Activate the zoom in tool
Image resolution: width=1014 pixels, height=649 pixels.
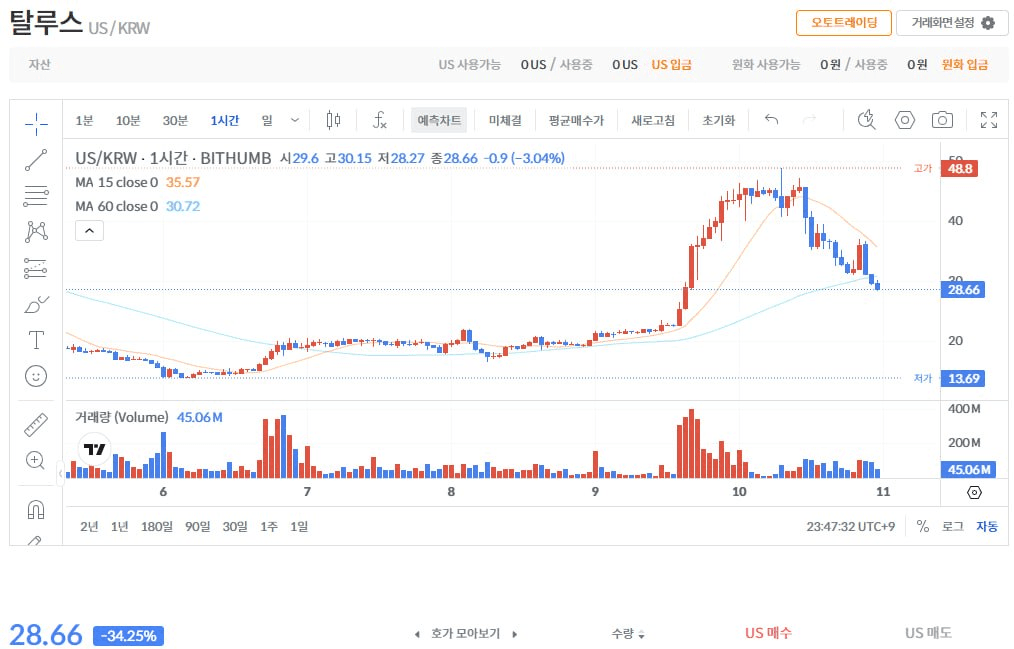36,460
